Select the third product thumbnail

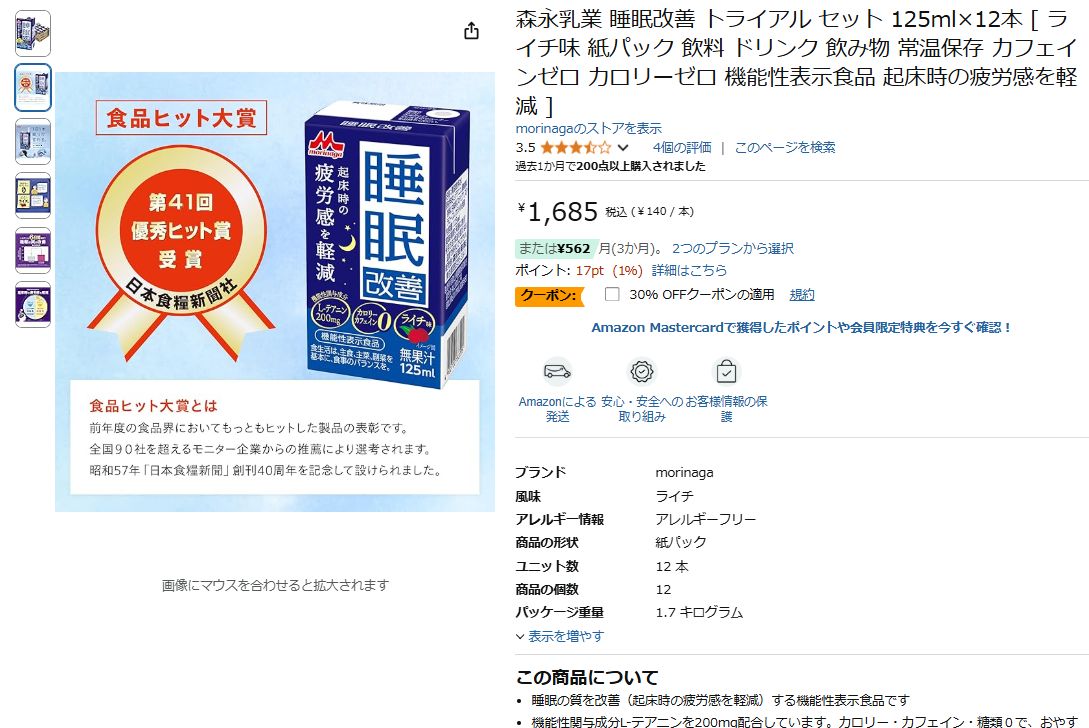click(33, 142)
